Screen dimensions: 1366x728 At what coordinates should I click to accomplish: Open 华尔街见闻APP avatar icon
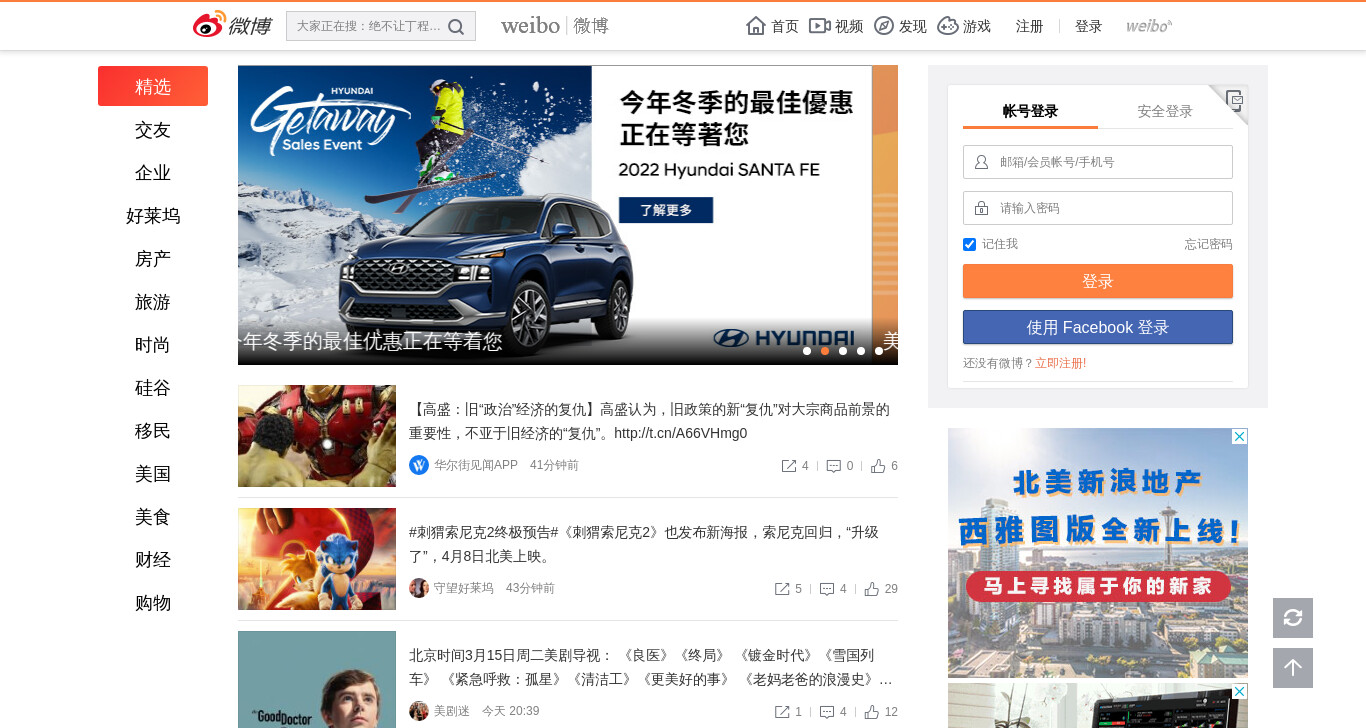pos(419,465)
